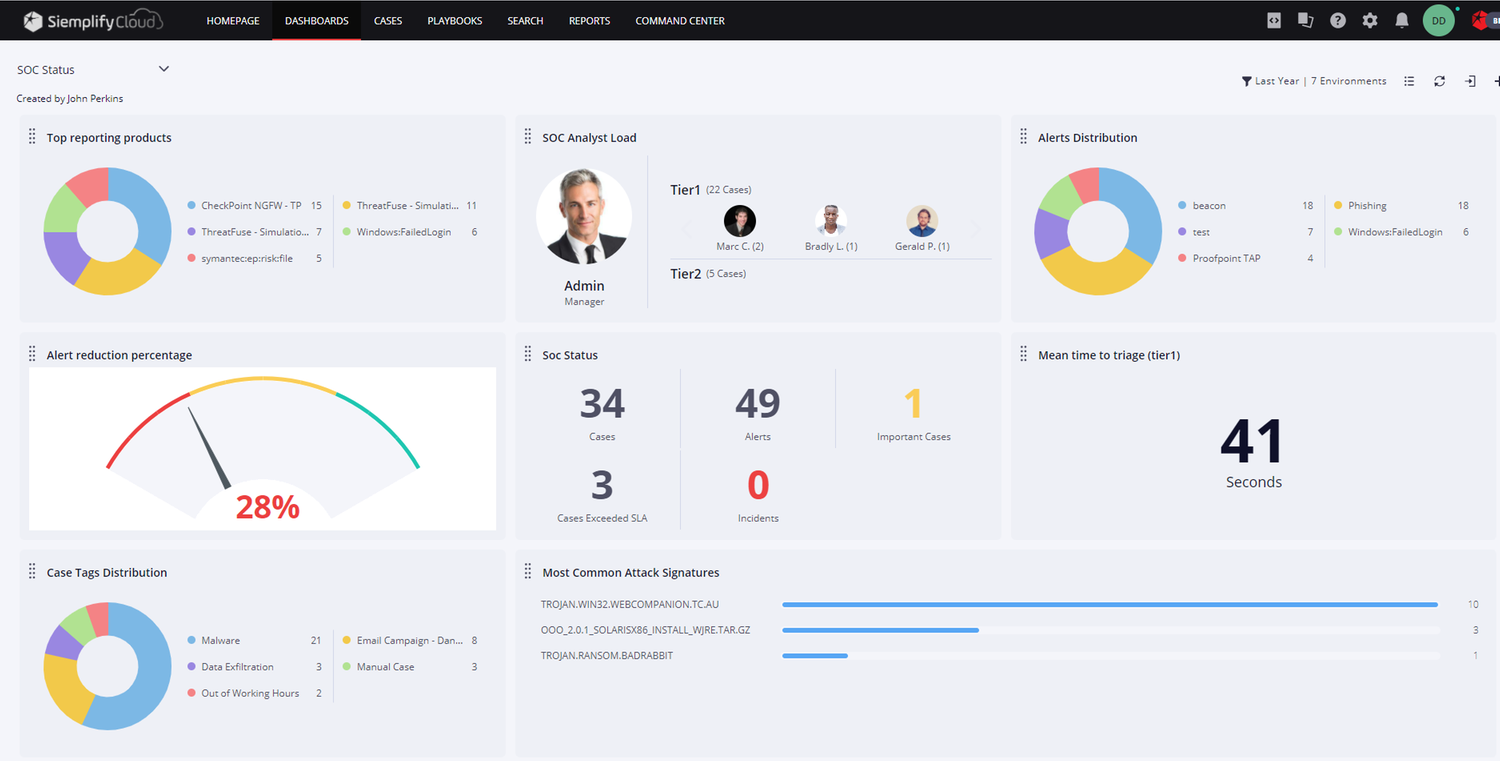
Task: Click the Marc C. analyst thumbnail
Action: [740, 221]
